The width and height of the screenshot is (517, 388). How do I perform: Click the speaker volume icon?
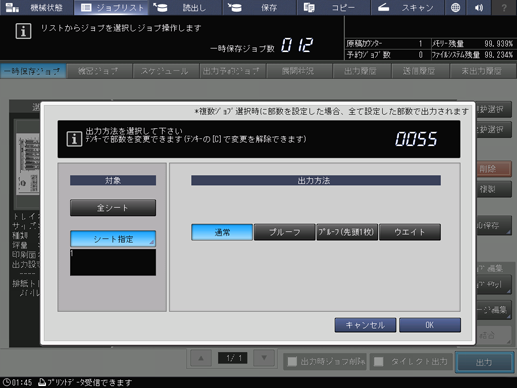479,7
